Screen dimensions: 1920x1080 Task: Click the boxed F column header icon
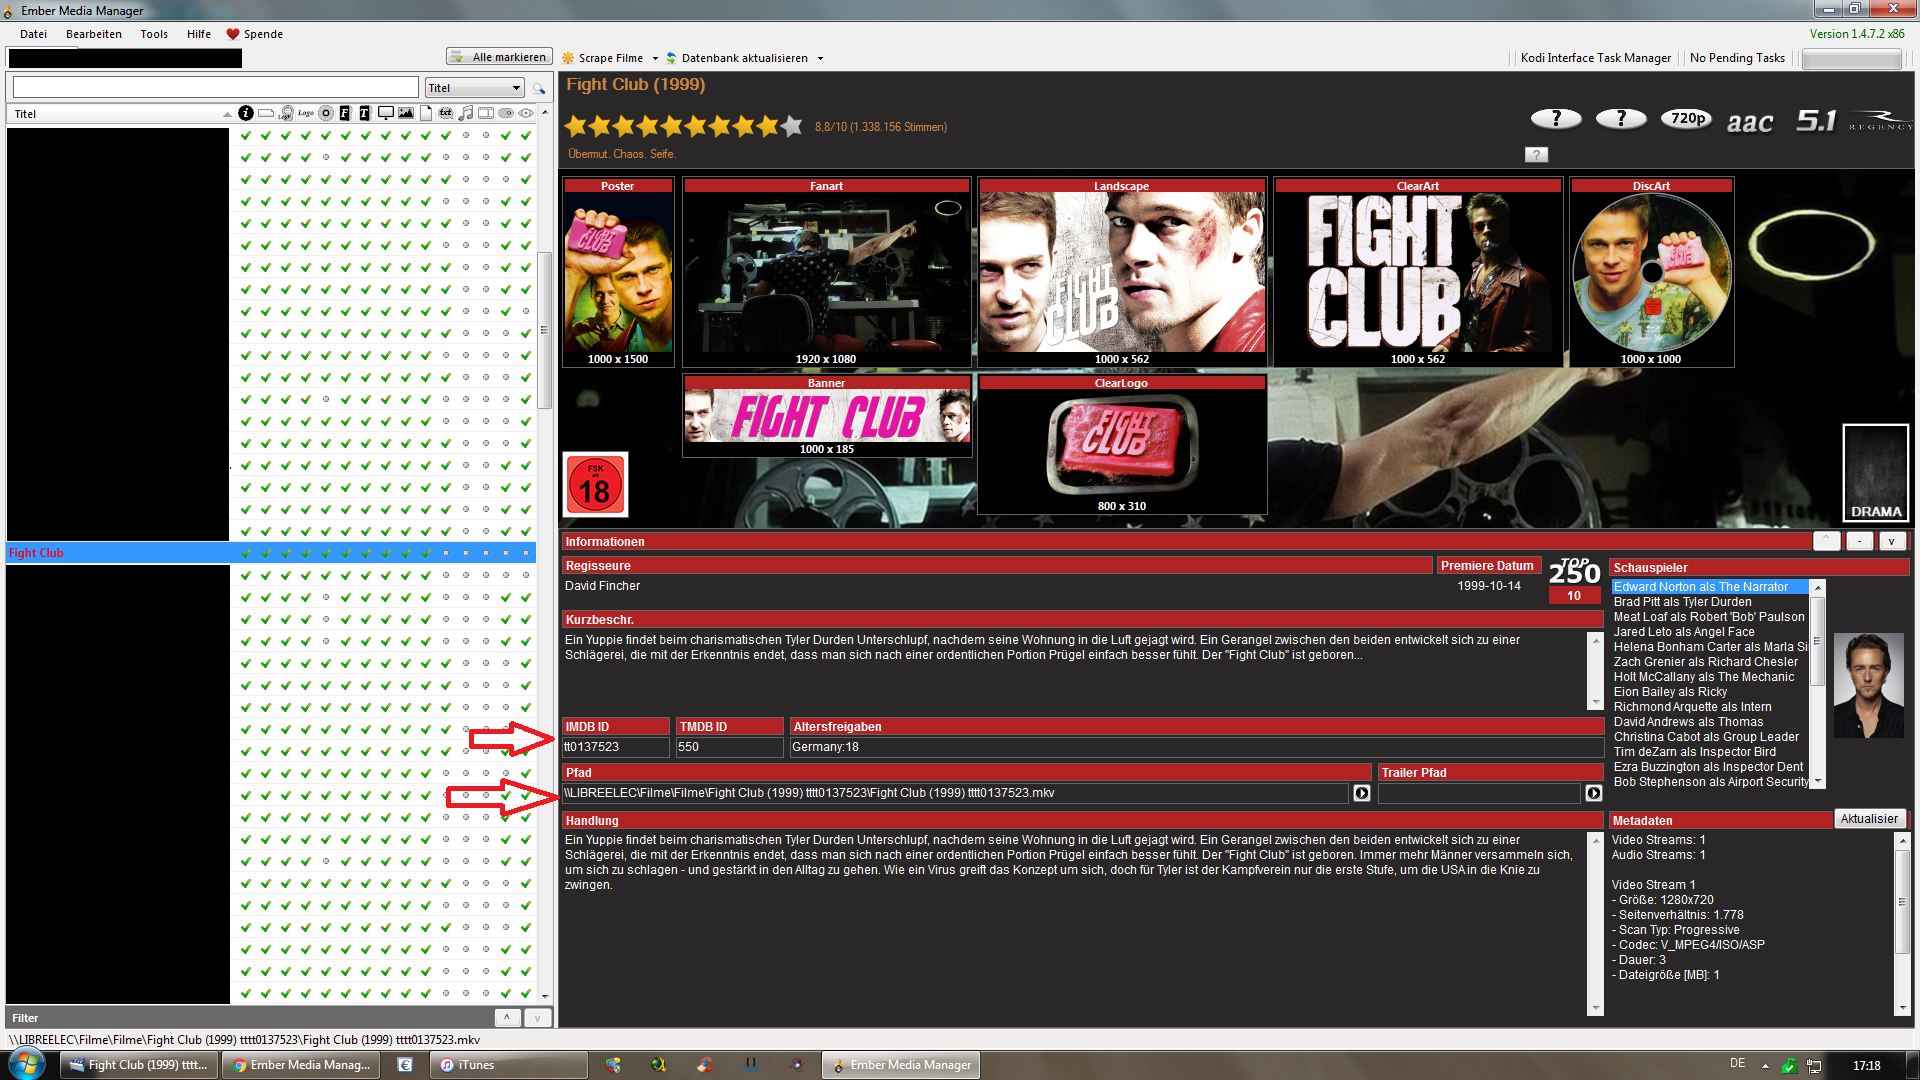tap(345, 113)
